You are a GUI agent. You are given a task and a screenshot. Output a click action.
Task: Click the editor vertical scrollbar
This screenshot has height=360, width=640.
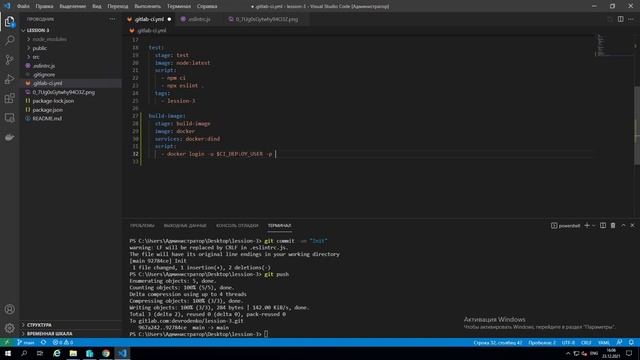coord(637,126)
